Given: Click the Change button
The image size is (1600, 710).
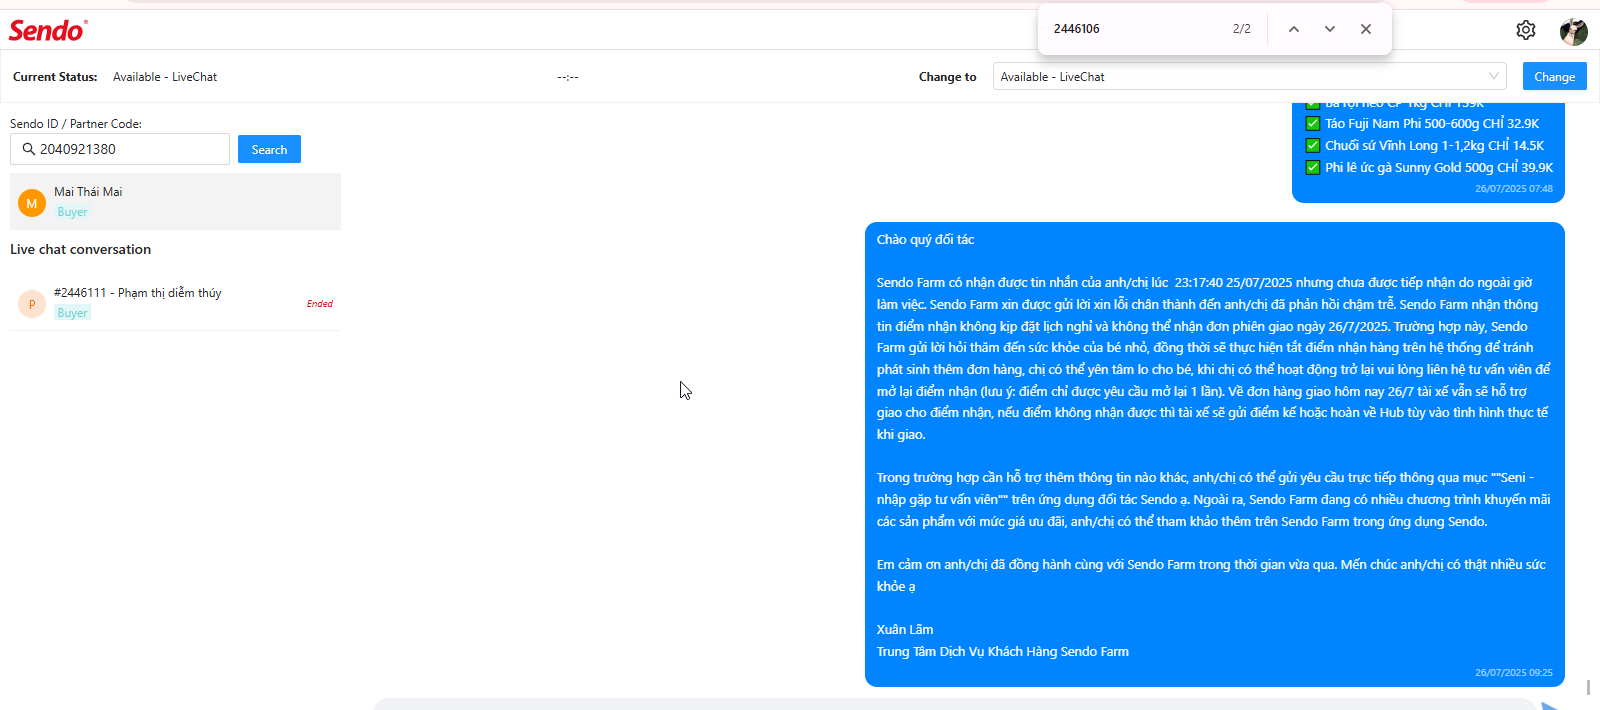Looking at the screenshot, I should pyautogui.click(x=1554, y=76).
